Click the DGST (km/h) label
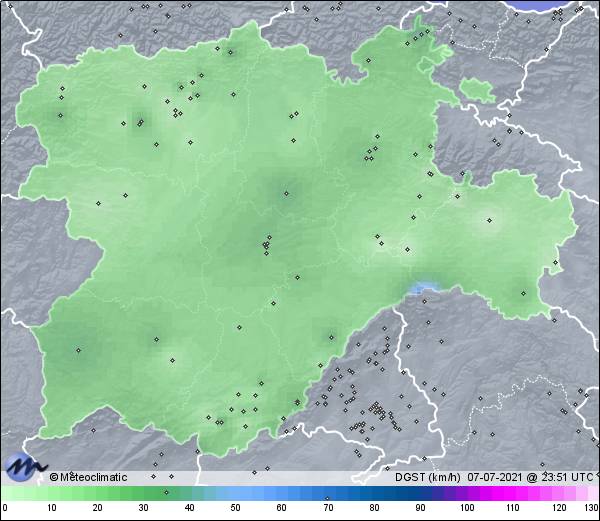Screen dimensions: 600x521 click(x=428, y=477)
